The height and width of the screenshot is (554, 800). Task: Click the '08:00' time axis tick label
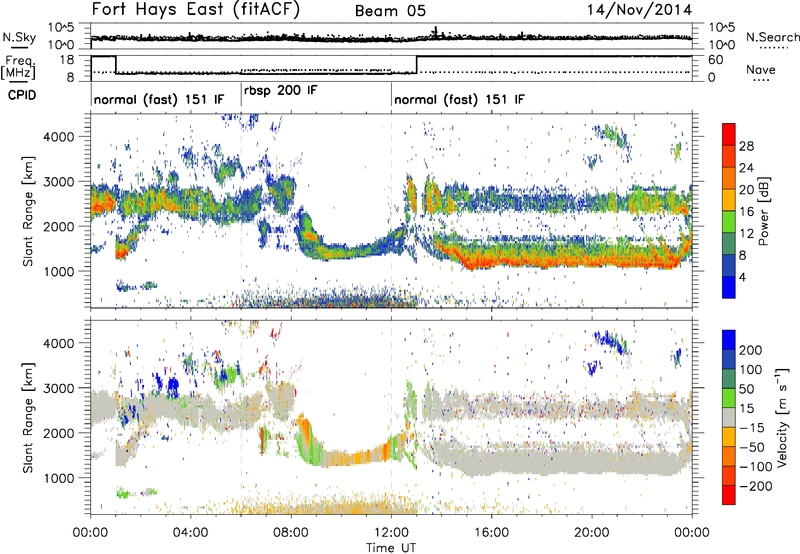click(291, 533)
